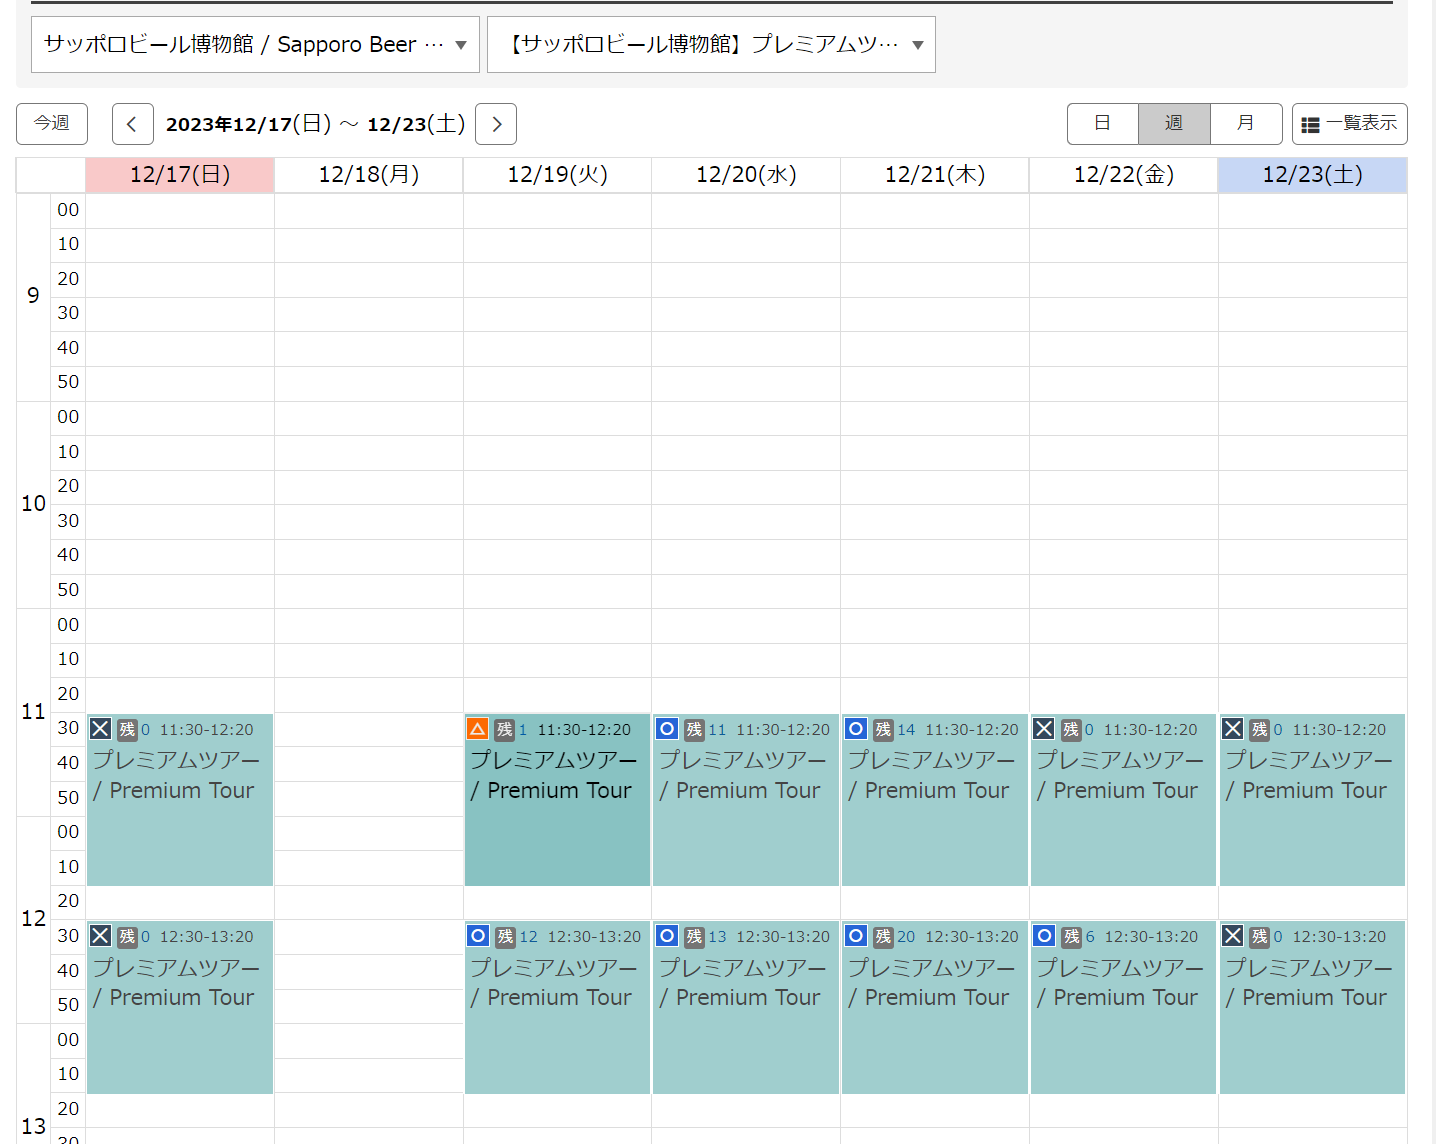Click the date range 2023年12/17(日) ～ 12/23(土) label
The width and height of the screenshot is (1436, 1144).
[x=315, y=124]
